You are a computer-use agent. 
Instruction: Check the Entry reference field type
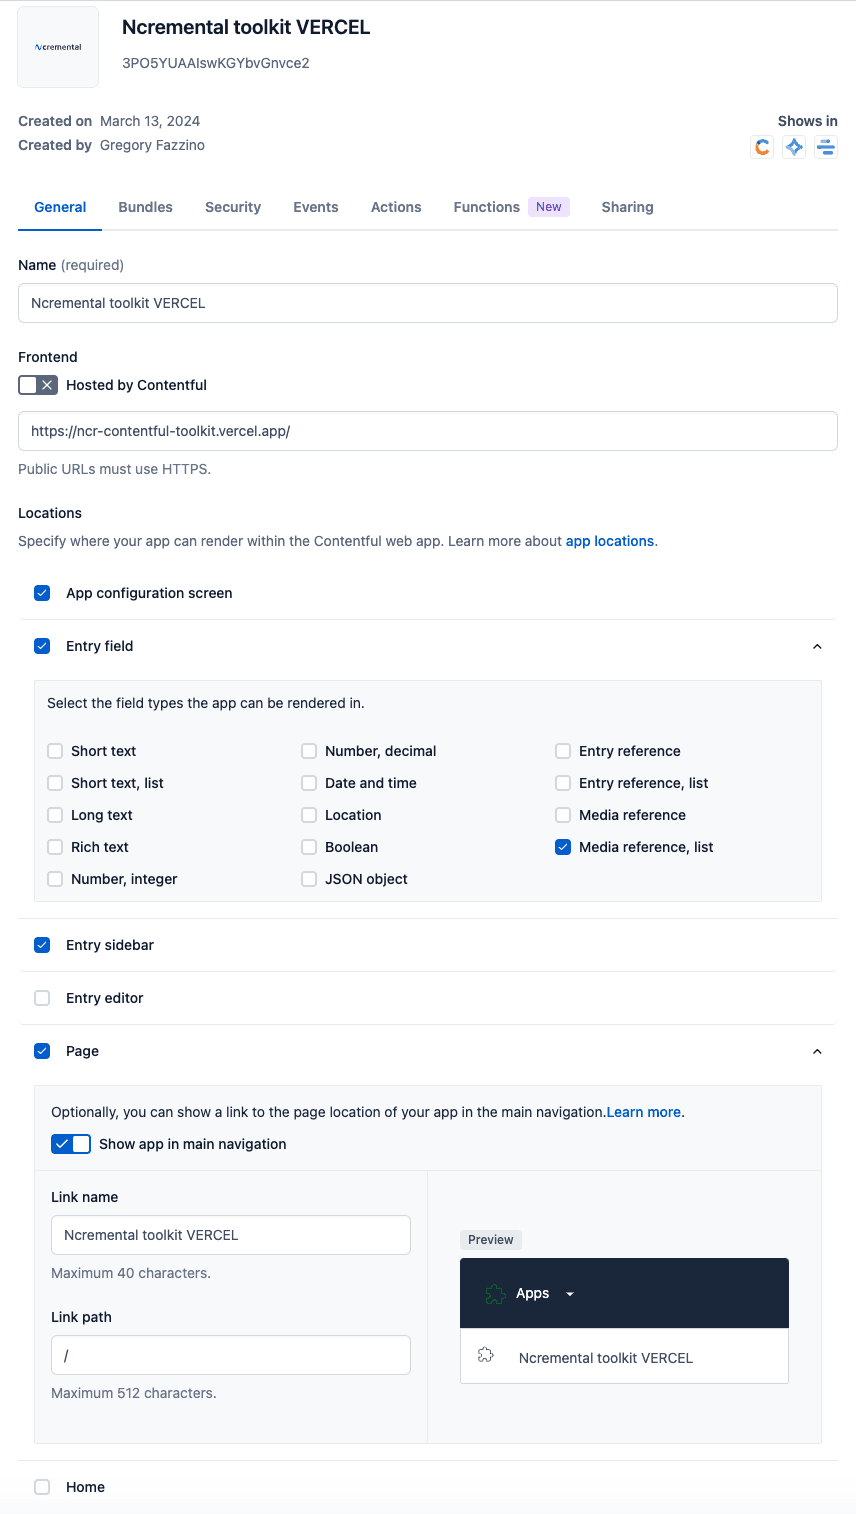563,751
